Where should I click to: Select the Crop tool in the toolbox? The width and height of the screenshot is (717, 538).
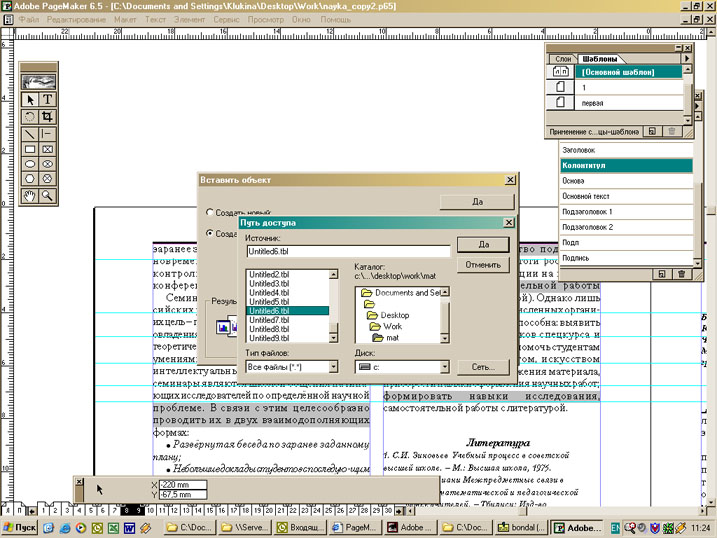pos(48,117)
